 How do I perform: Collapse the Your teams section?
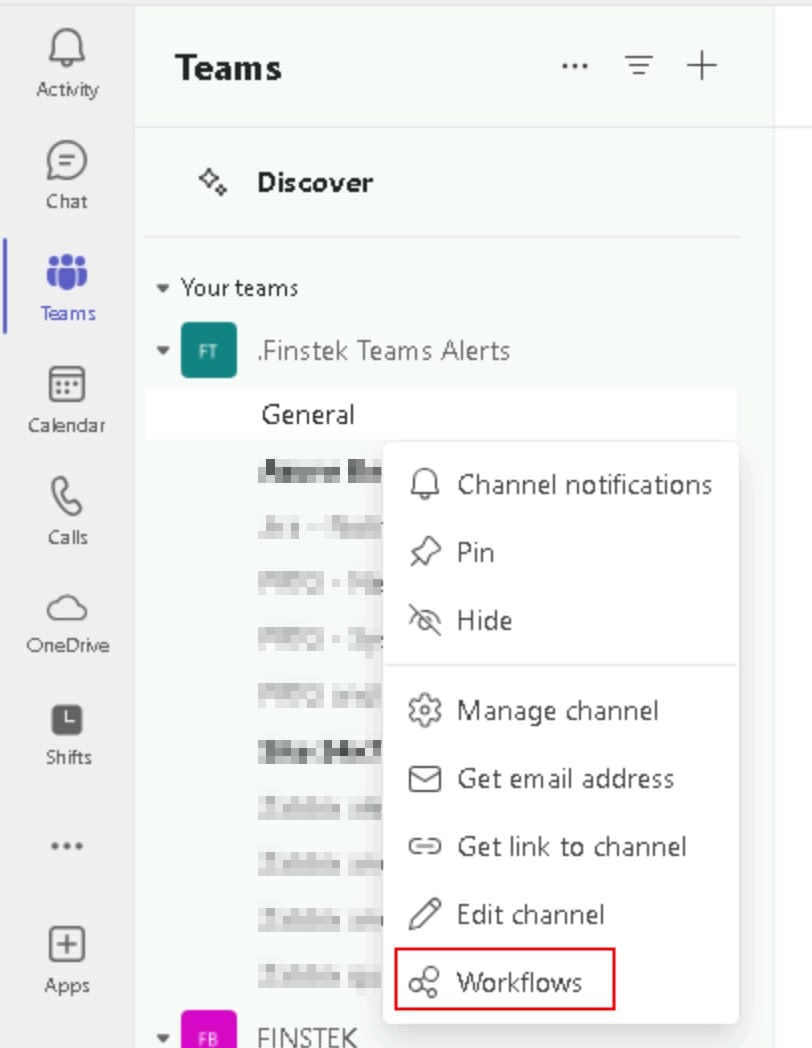162,288
